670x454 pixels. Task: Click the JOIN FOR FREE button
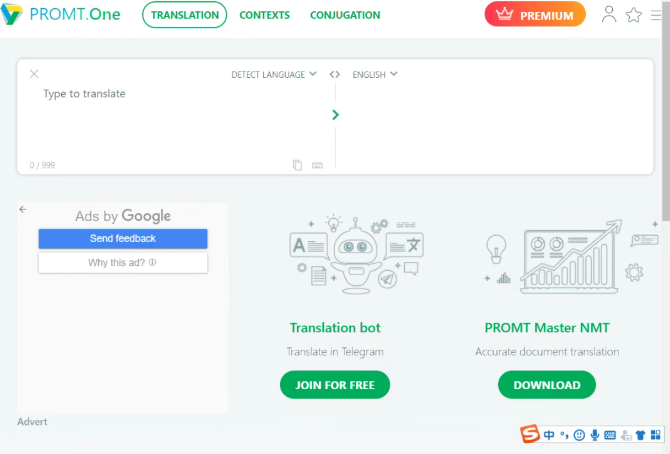tap(335, 385)
